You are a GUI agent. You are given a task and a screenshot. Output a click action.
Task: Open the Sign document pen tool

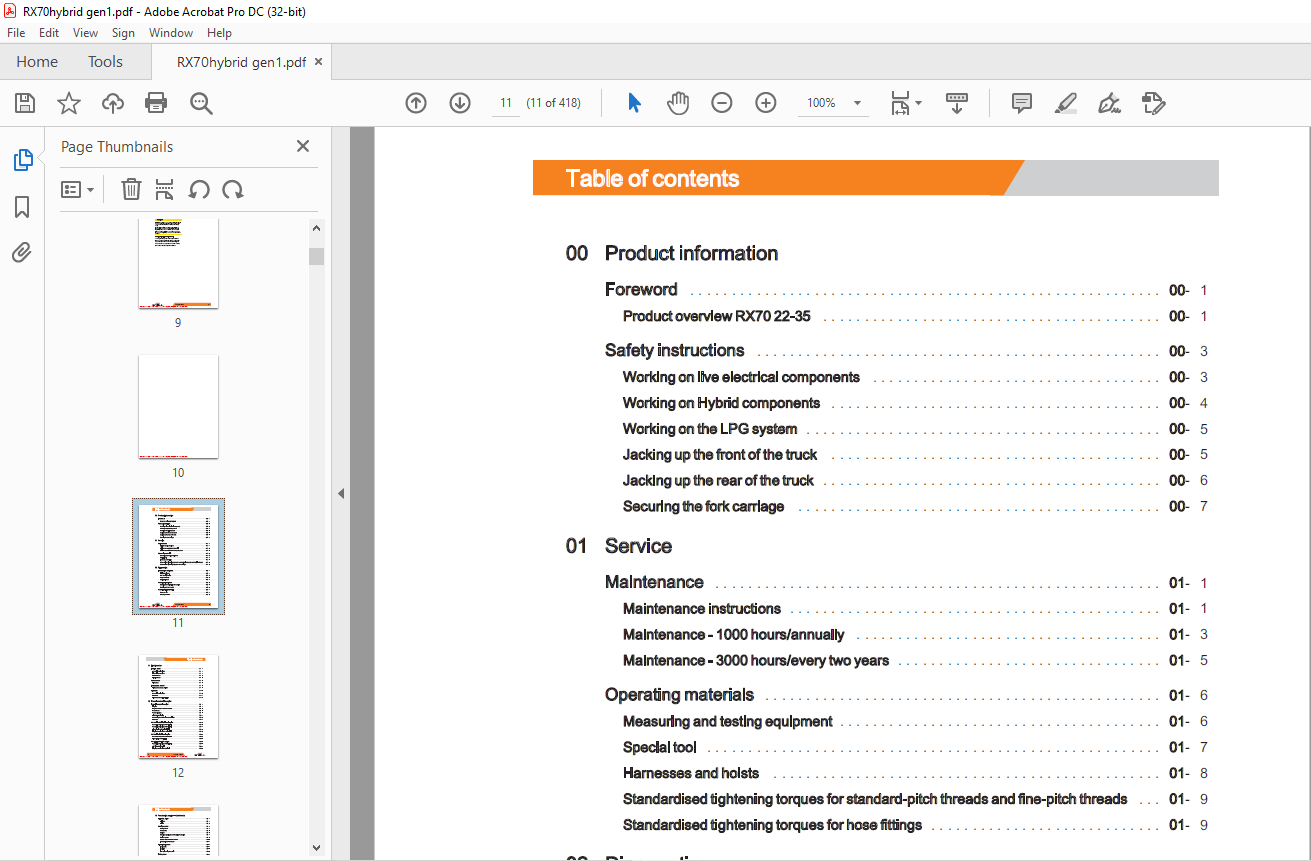click(x=1109, y=103)
